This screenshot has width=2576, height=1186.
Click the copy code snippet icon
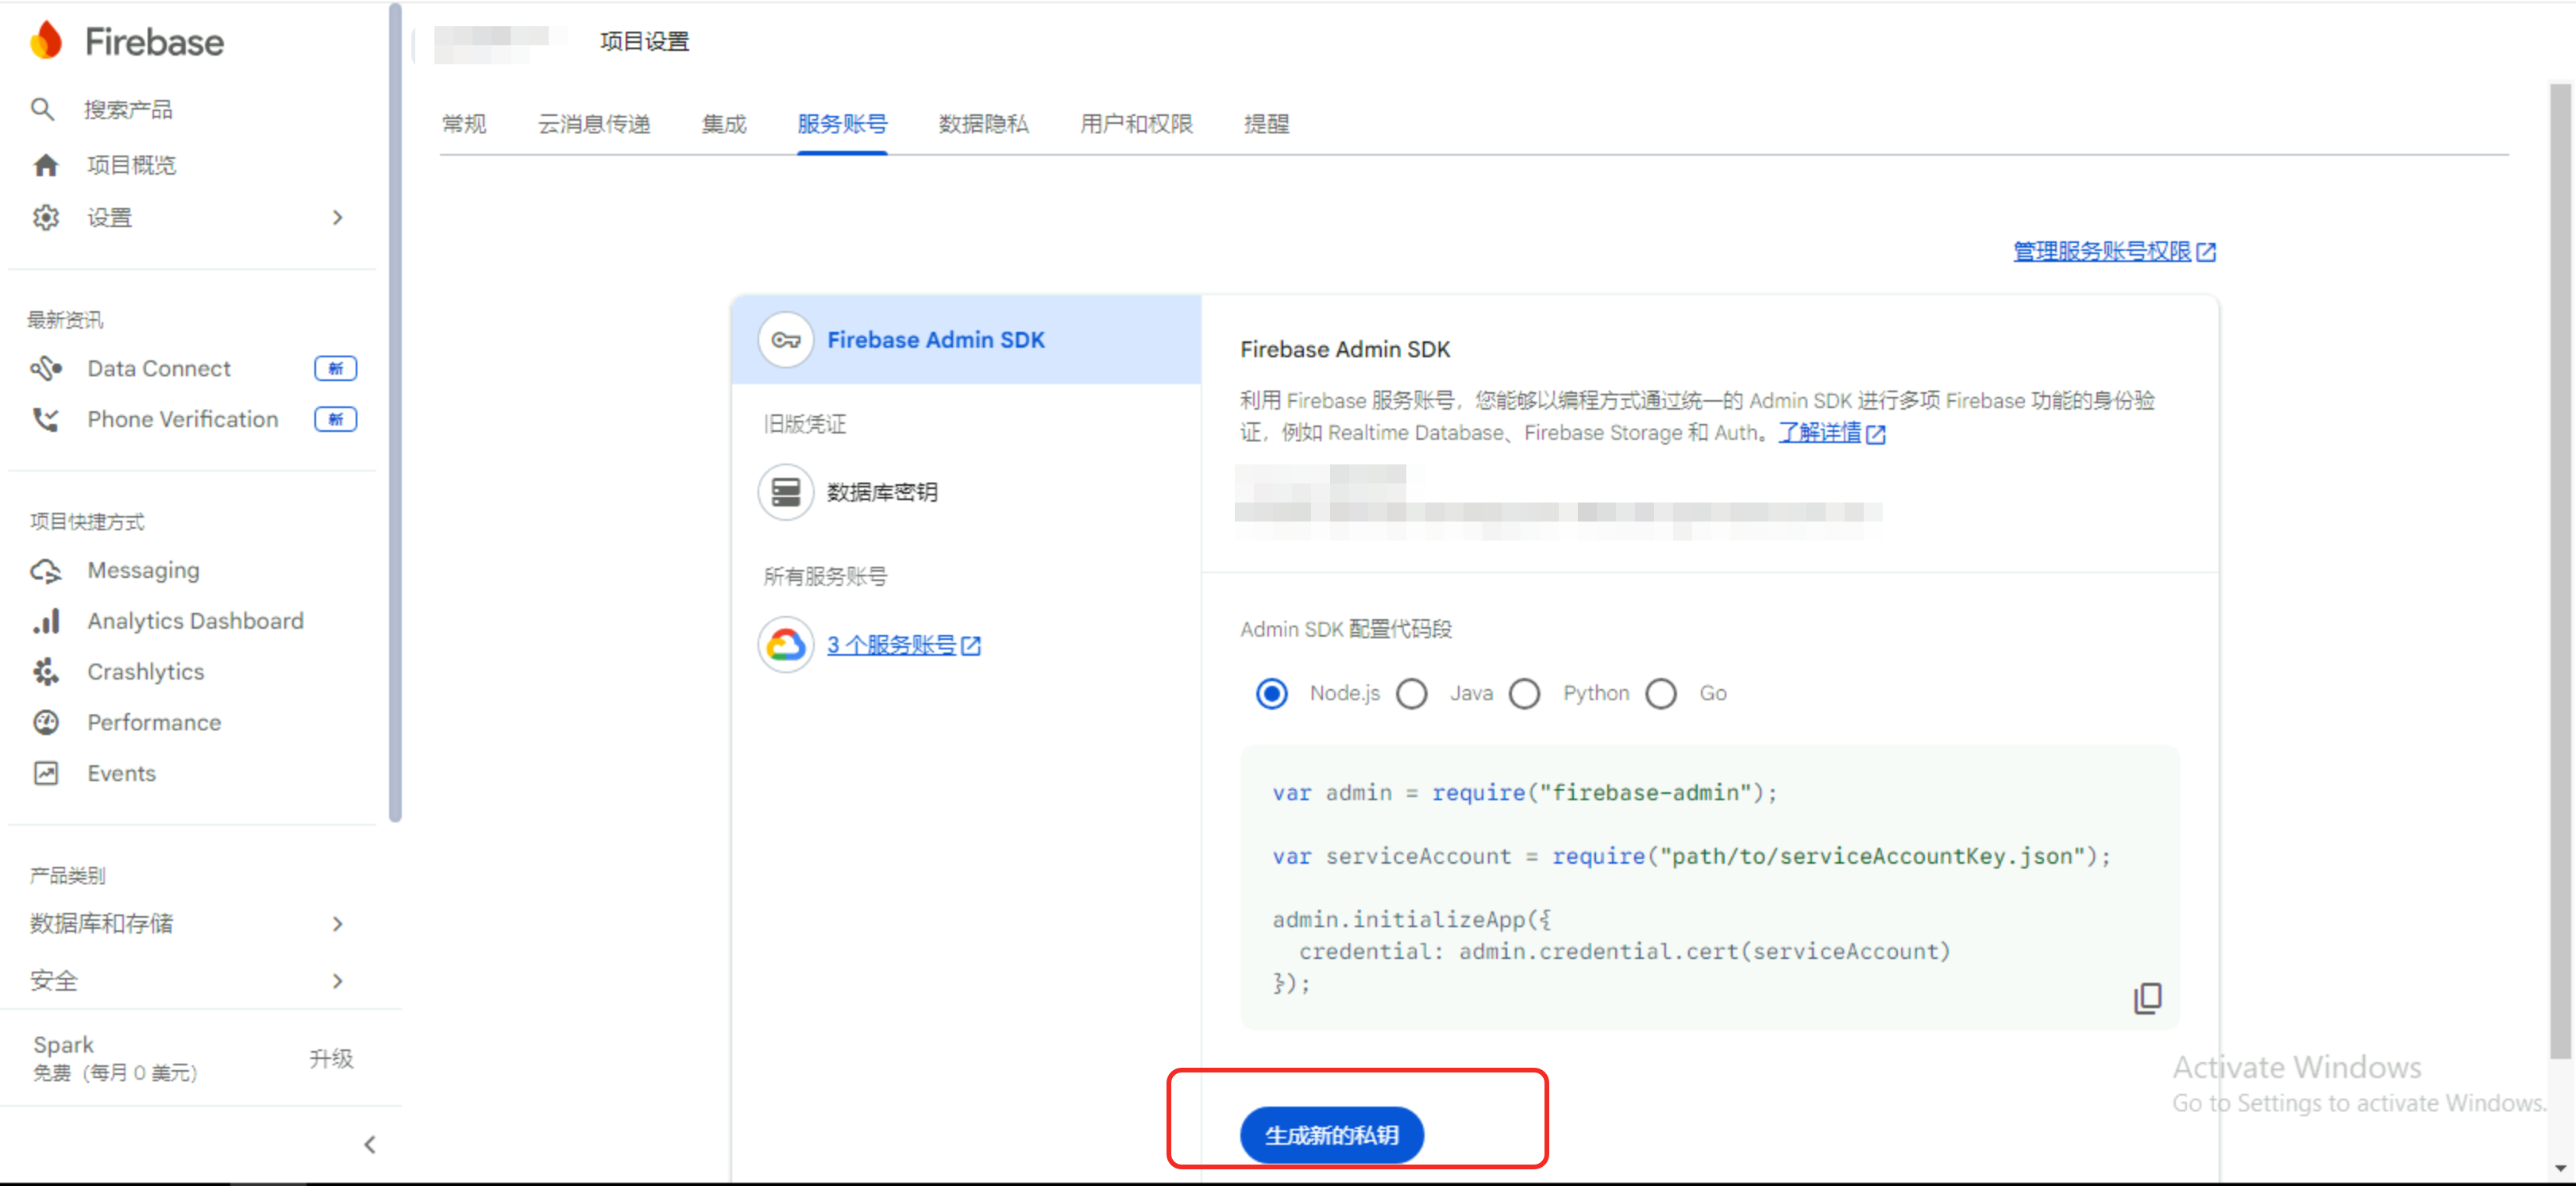pyautogui.click(x=2147, y=997)
